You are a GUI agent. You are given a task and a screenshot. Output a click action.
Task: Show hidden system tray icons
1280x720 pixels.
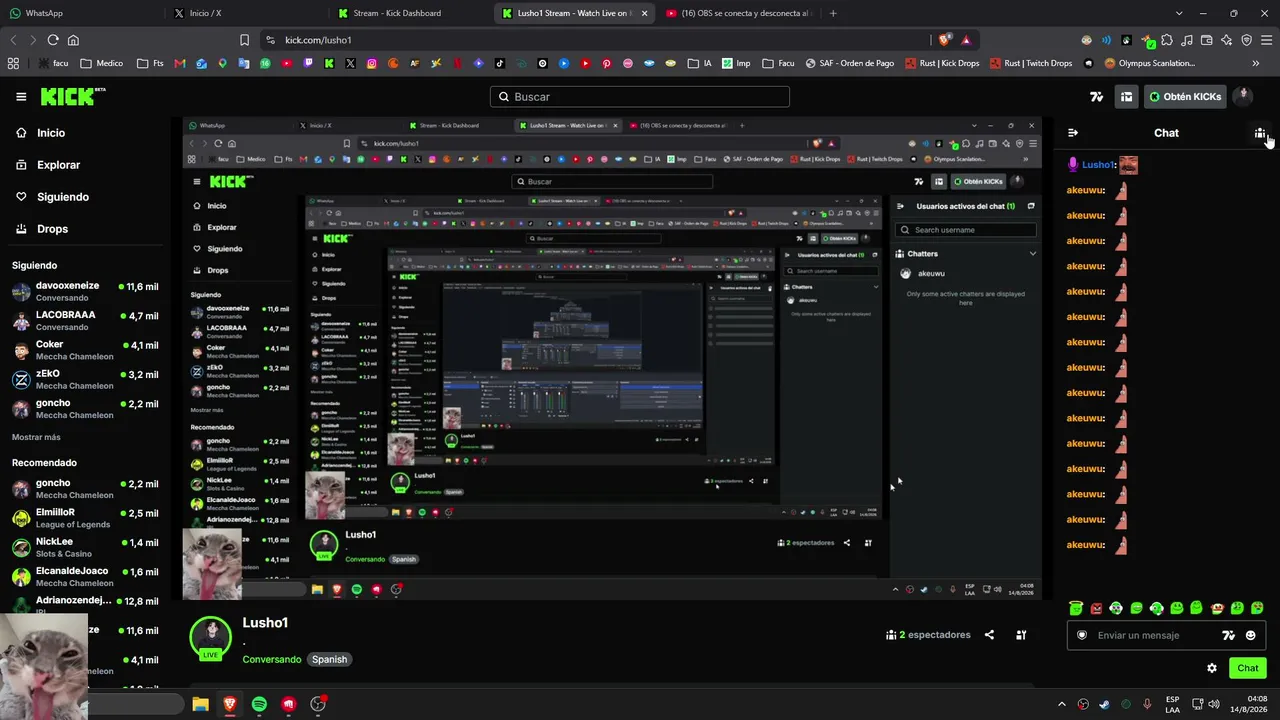click(1062, 704)
